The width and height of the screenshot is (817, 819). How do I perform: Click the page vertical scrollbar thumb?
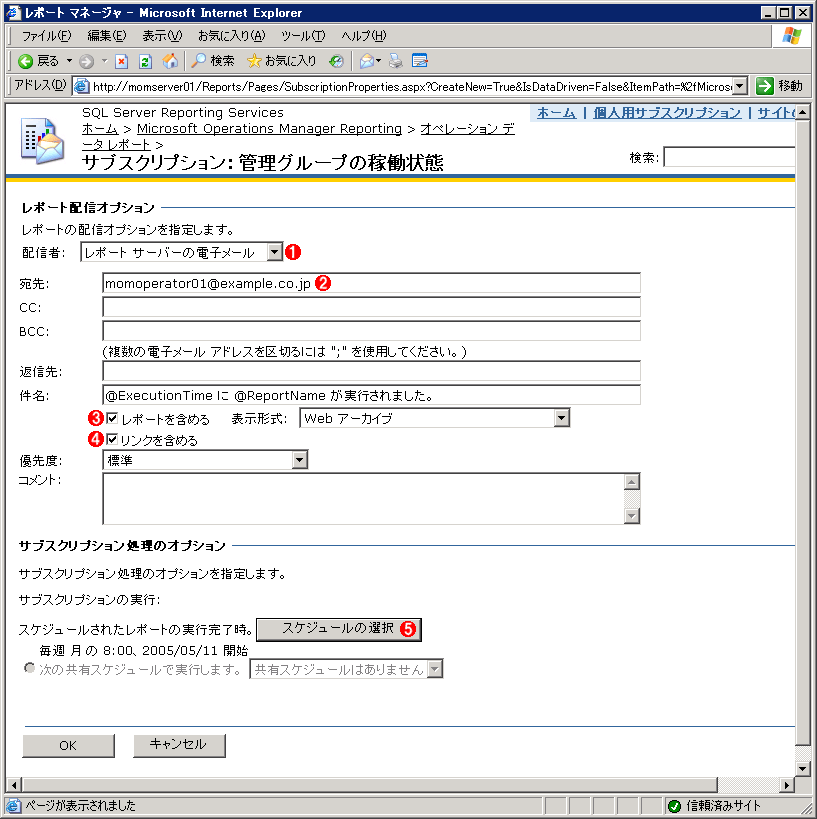coord(802,432)
